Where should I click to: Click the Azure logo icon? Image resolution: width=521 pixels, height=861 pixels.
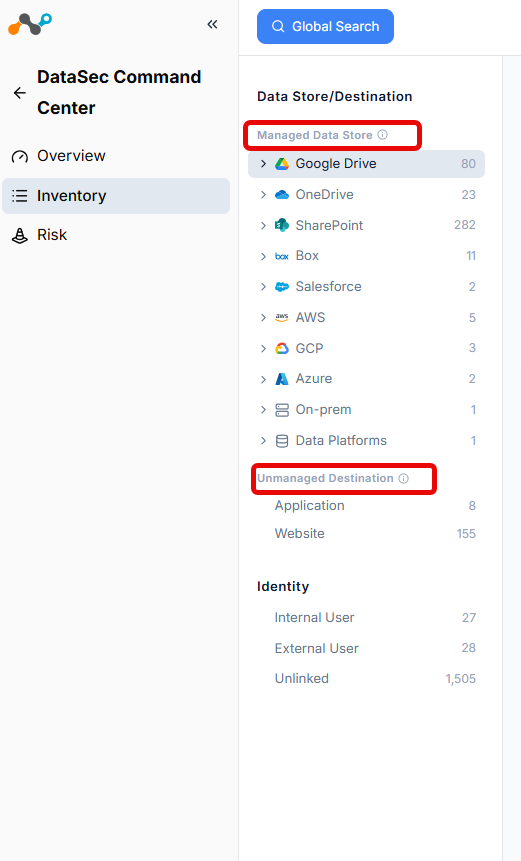pyautogui.click(x=282, y=379)
